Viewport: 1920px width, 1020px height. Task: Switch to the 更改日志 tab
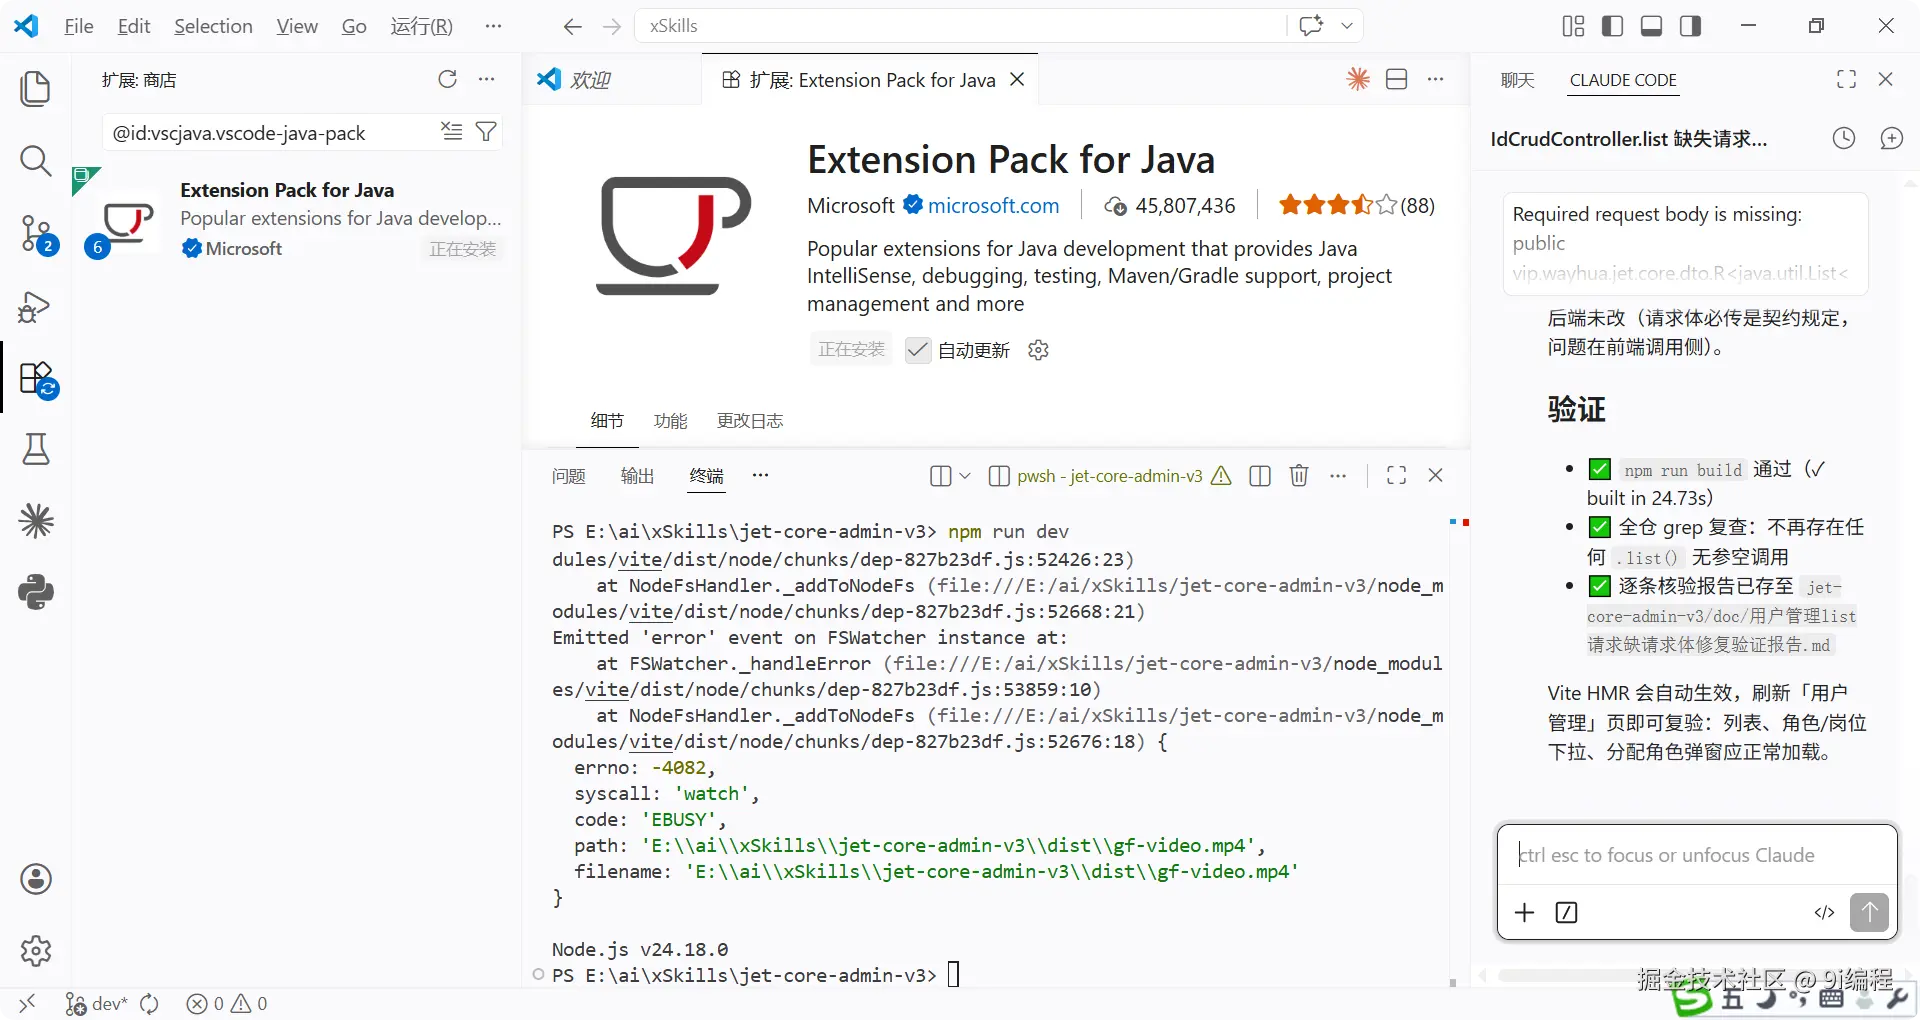pos(750,421)
